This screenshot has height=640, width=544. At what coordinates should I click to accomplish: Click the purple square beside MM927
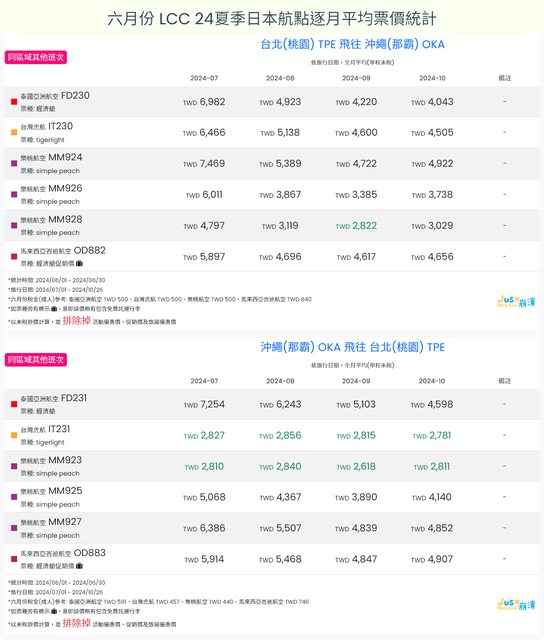pyautogui.click(x=14, y=528)
